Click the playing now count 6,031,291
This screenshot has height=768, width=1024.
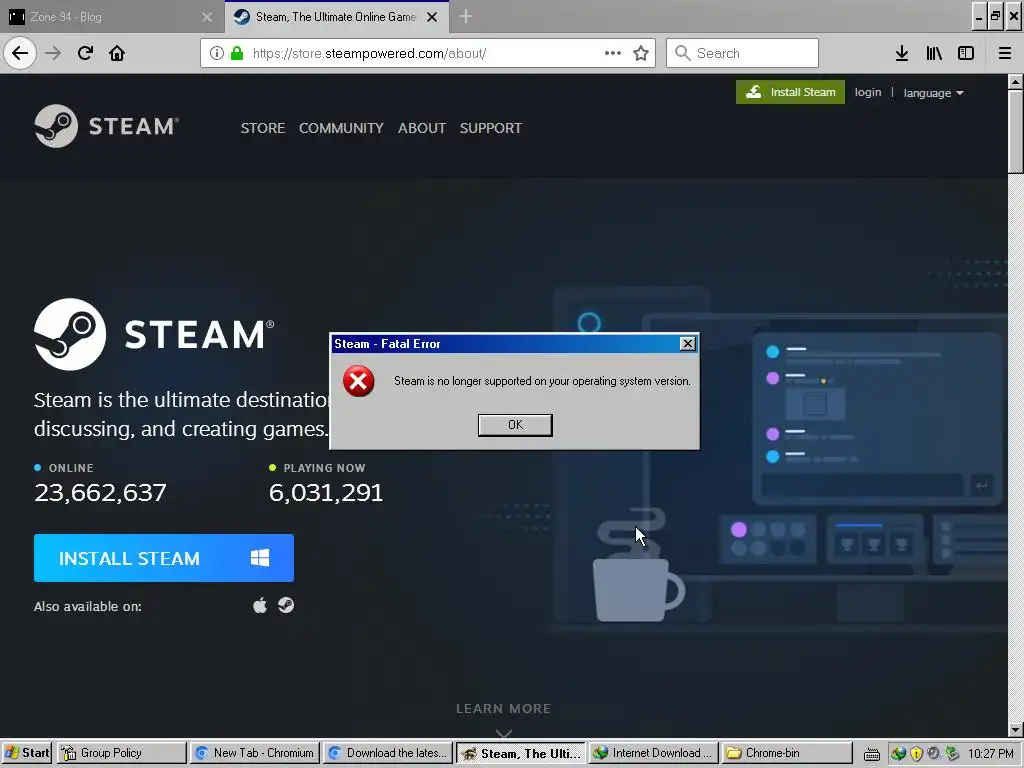pos(326,492)
